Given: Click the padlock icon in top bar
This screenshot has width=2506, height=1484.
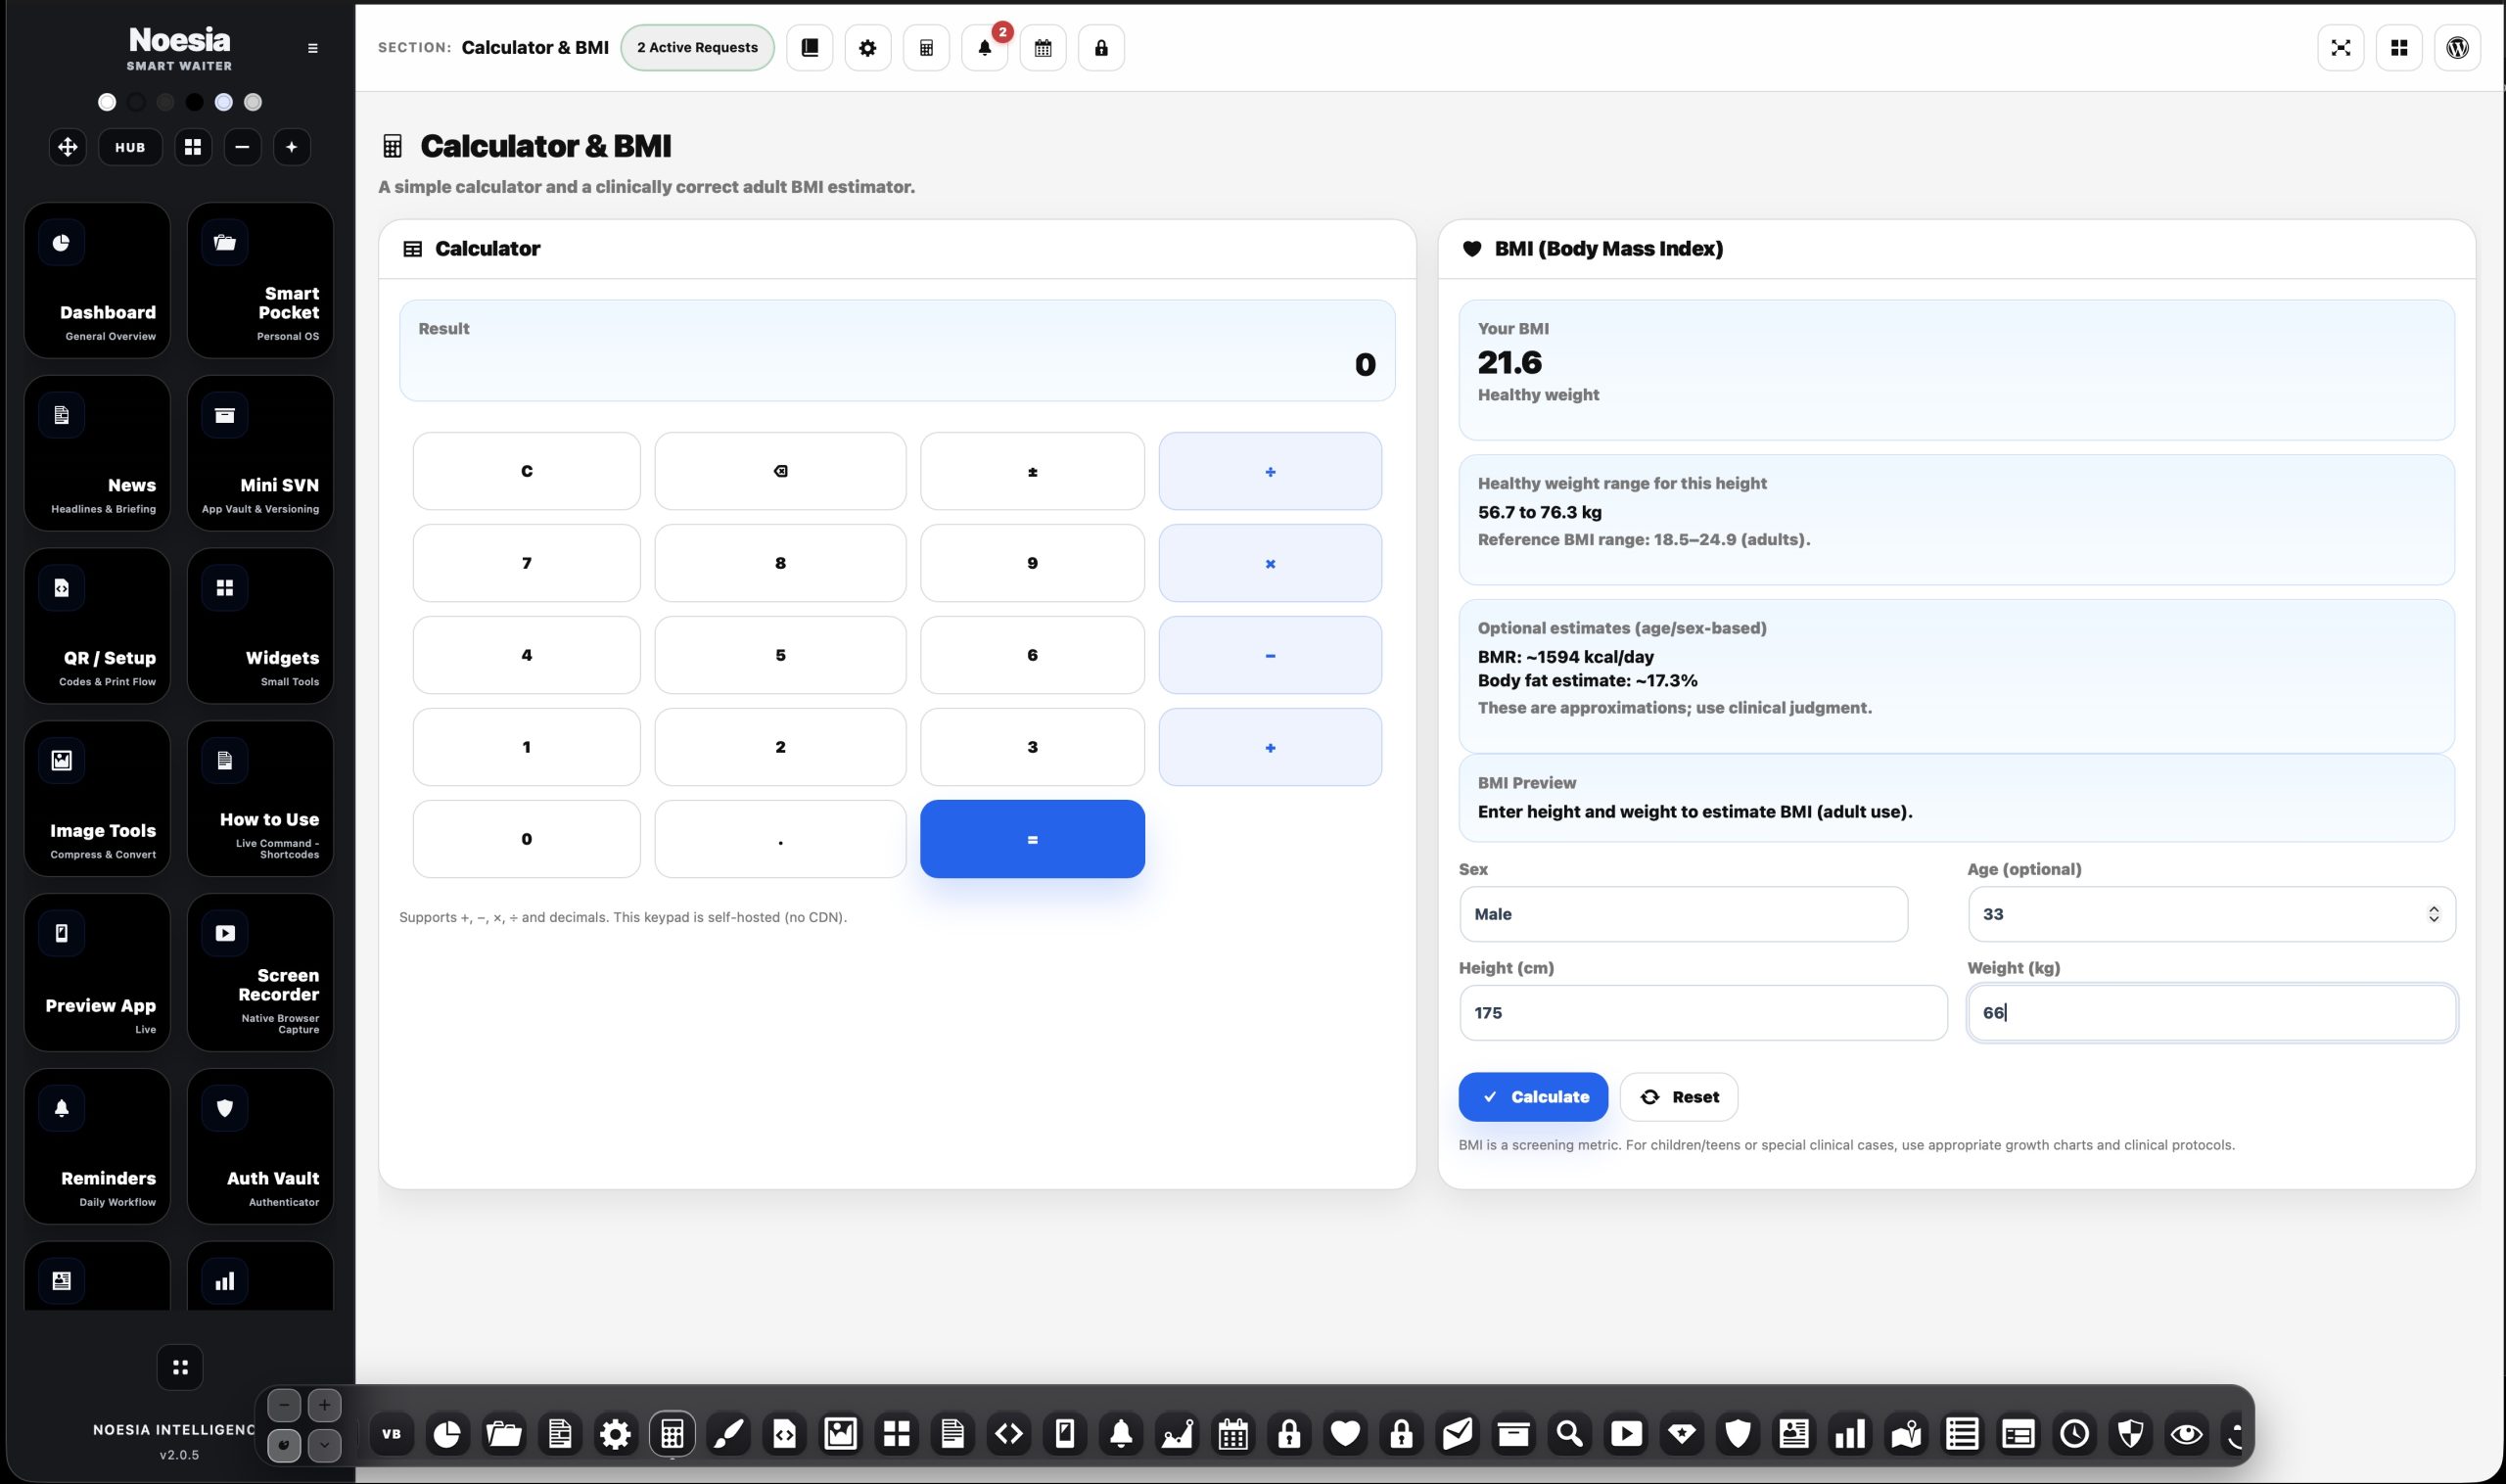Looking at the screenshot, I should pyautogui.click(x=1101, y=47).
